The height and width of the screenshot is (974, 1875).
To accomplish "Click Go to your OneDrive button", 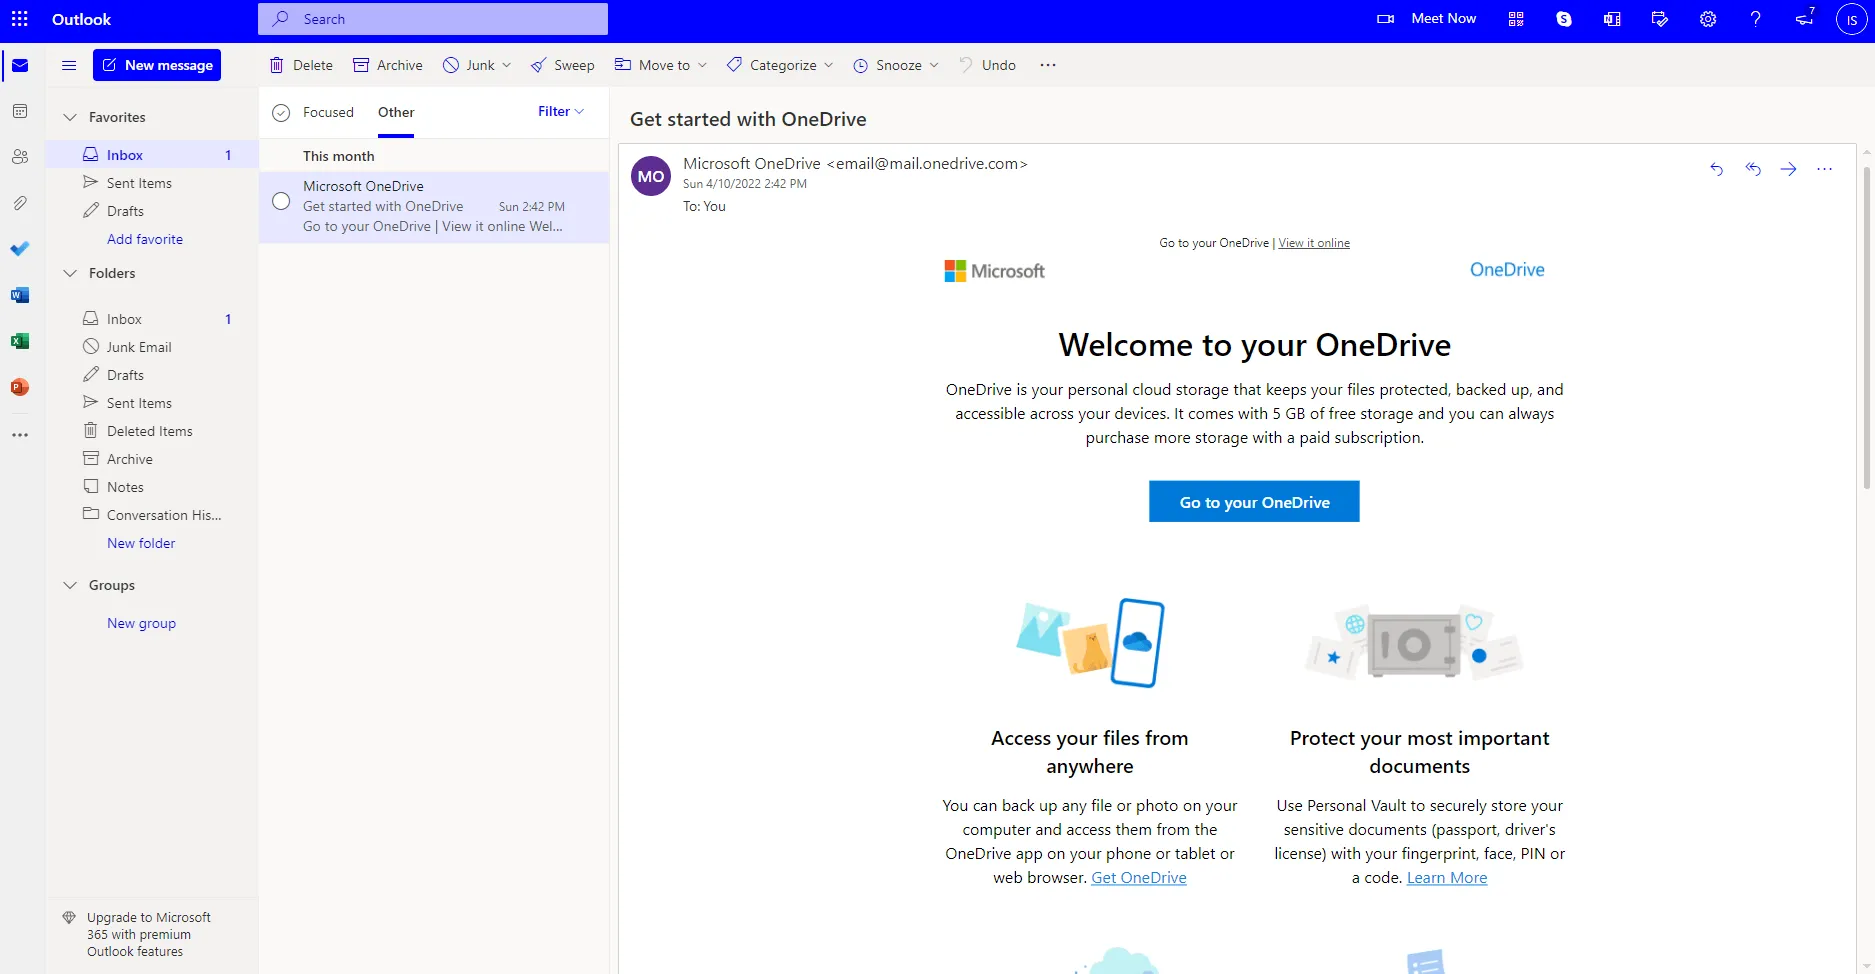I will coord(1254,502).
